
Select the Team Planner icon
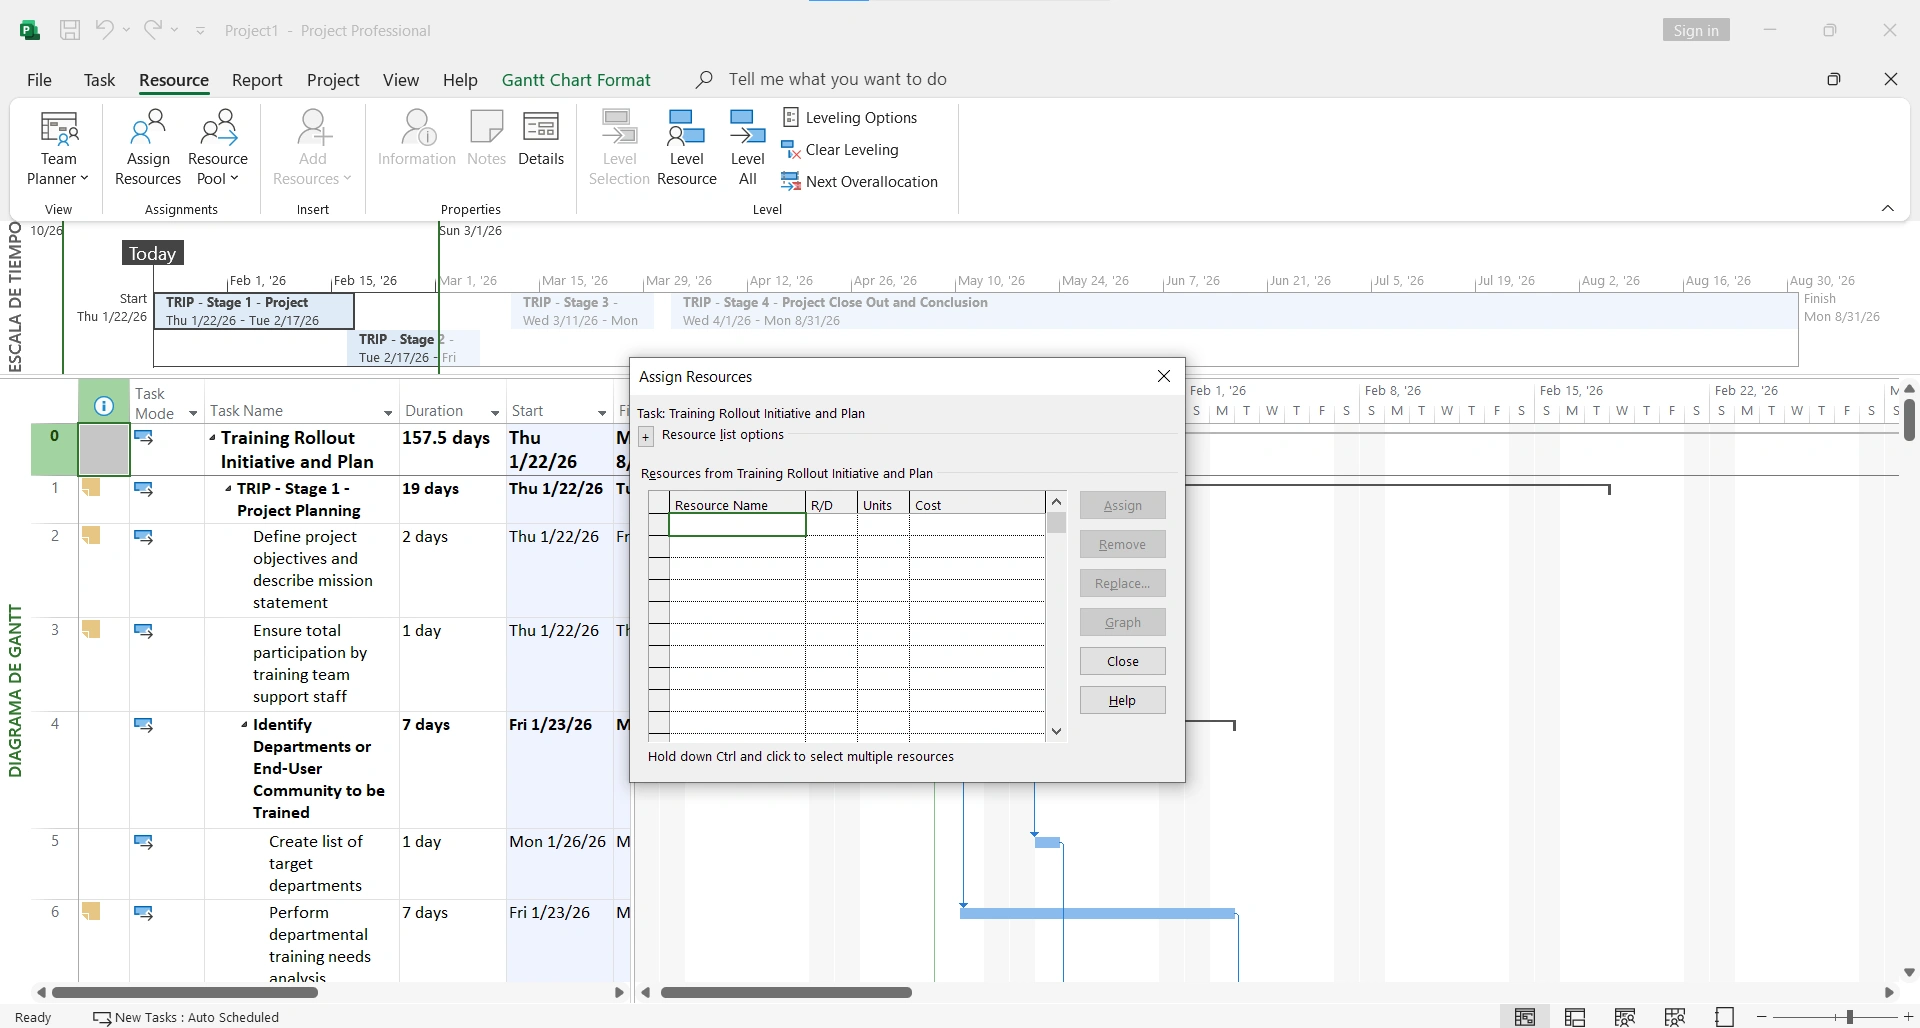click(x=57, y=146)
